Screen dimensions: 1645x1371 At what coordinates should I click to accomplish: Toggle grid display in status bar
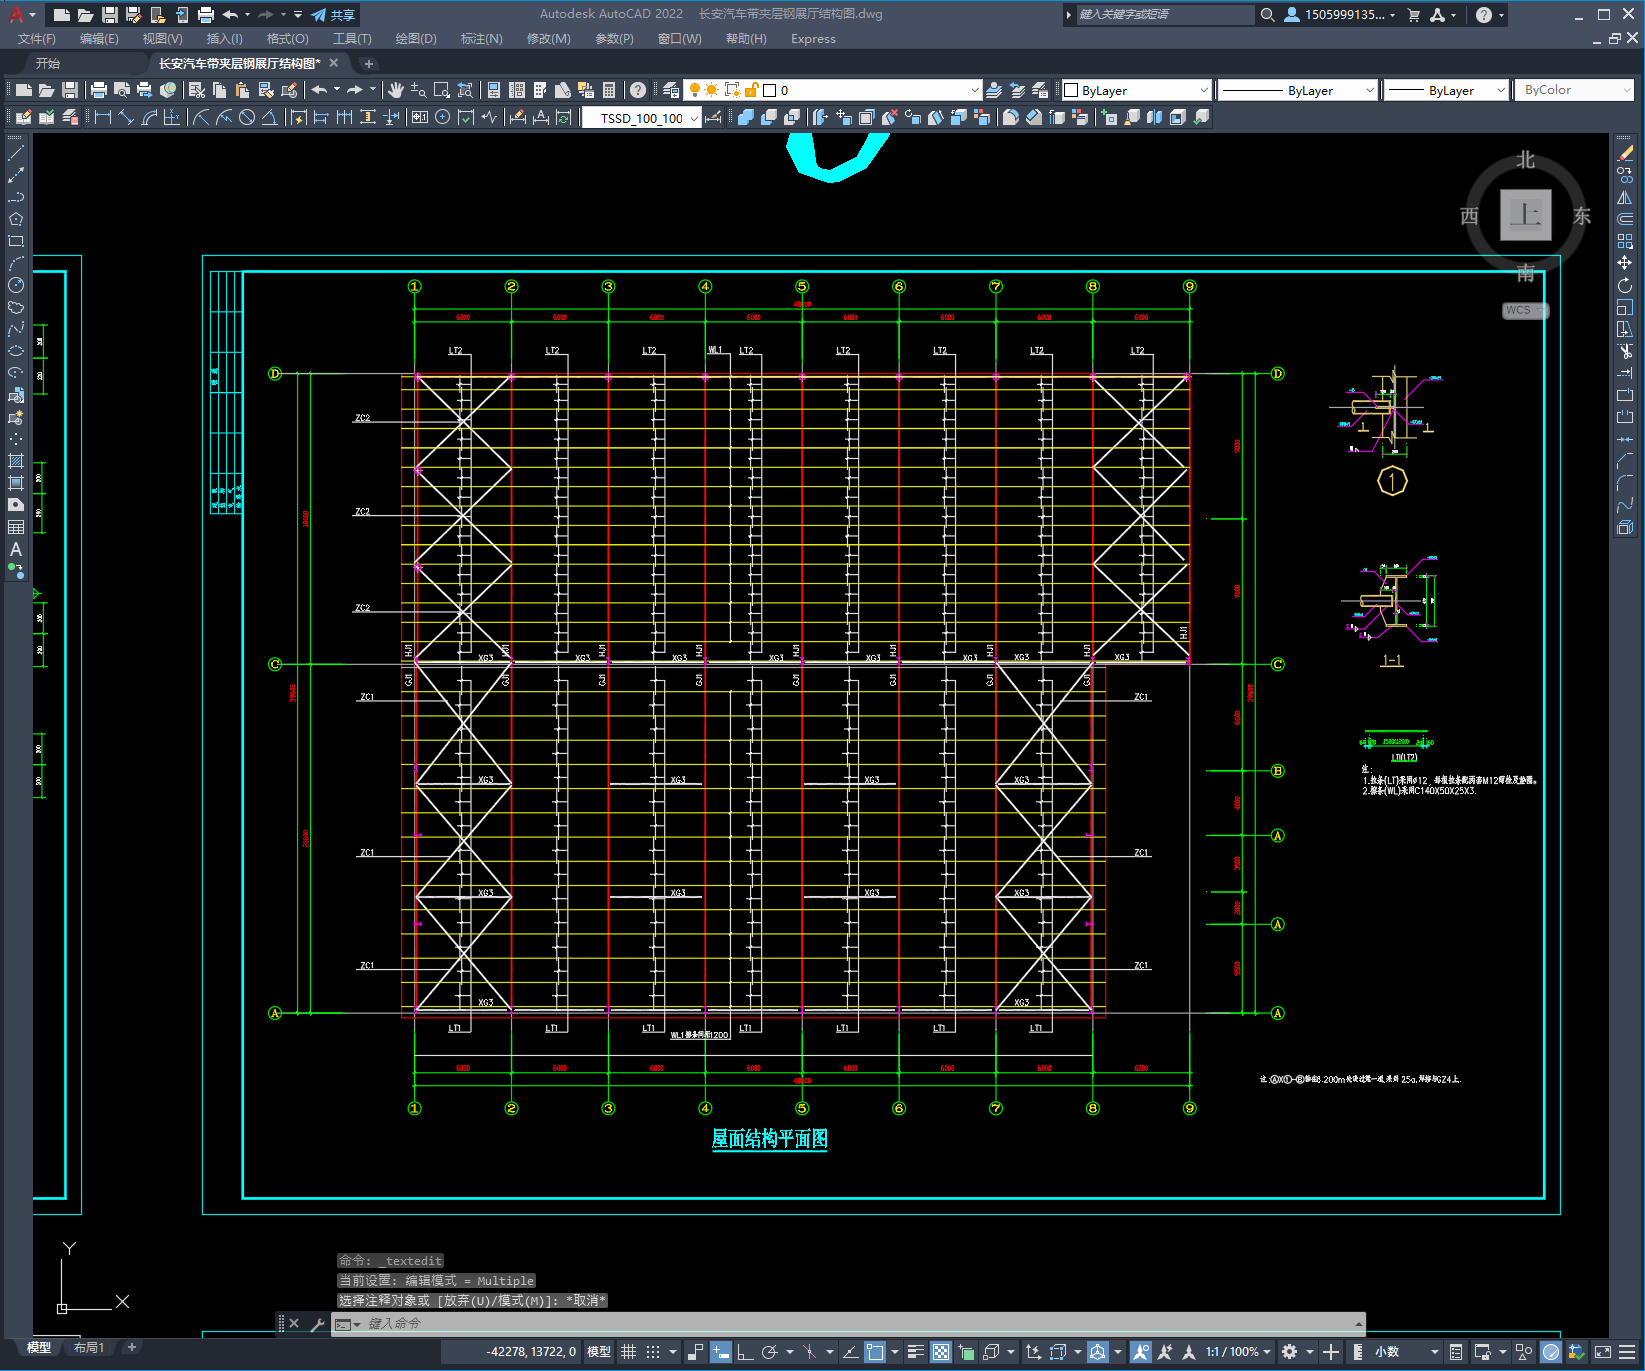click(628, 1352)
